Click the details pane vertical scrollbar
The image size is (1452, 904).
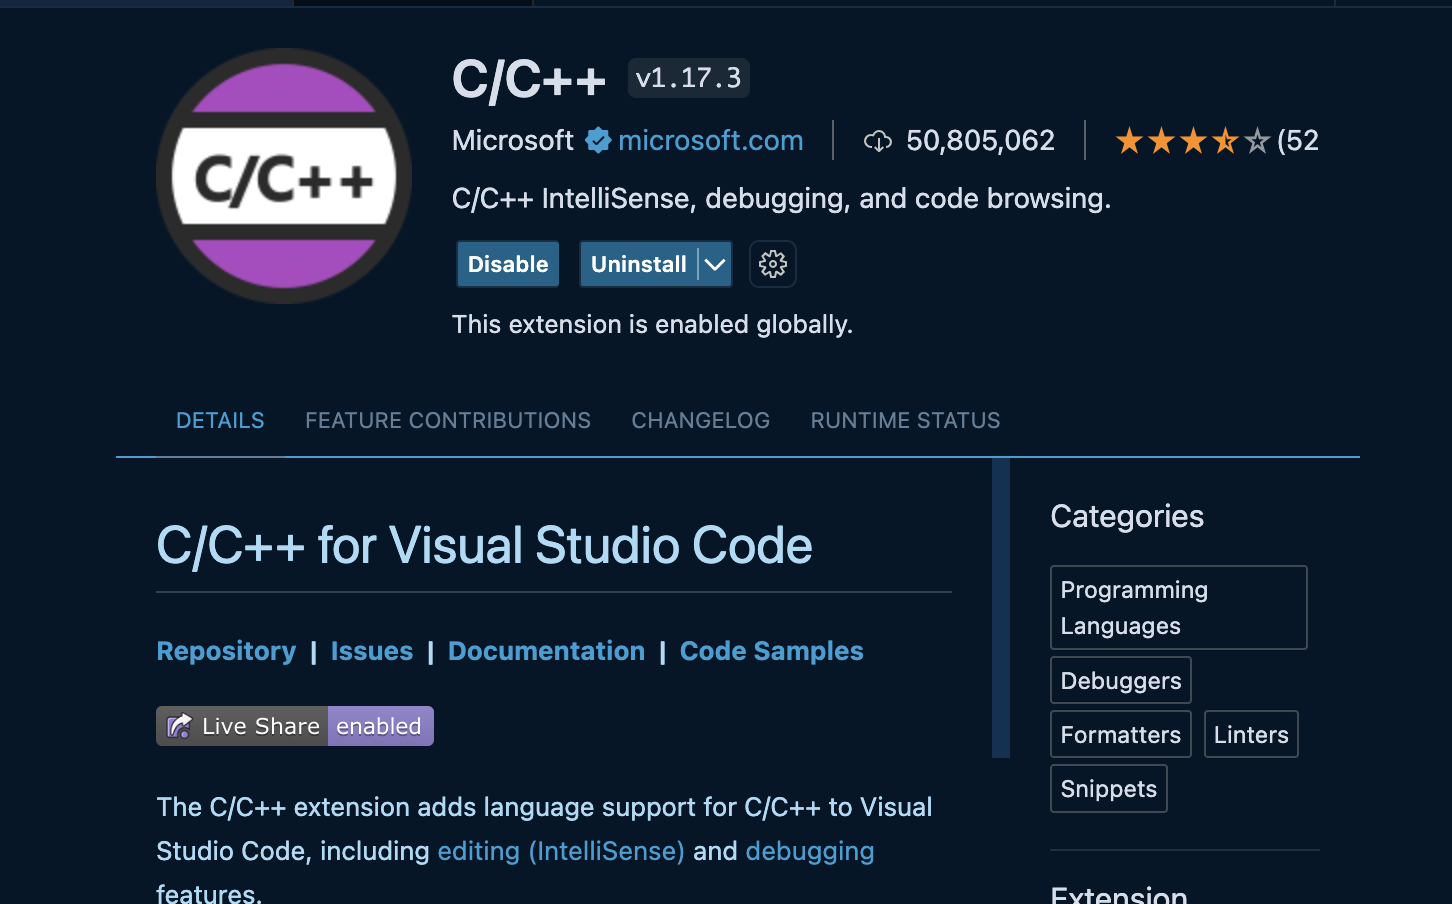(x=1001, y=608)
